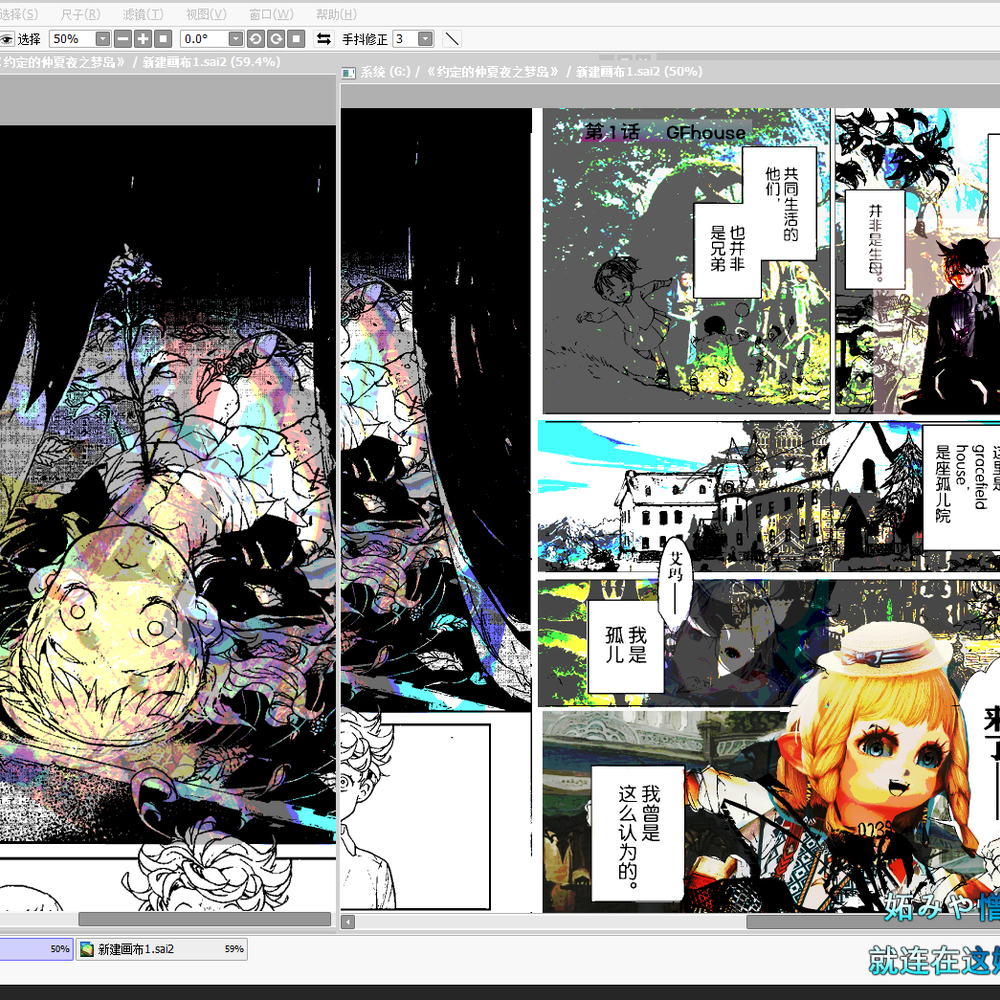Switch to the highlighted 50% document tab
Screen dimensions: 1000x1000
coord(36,949)
